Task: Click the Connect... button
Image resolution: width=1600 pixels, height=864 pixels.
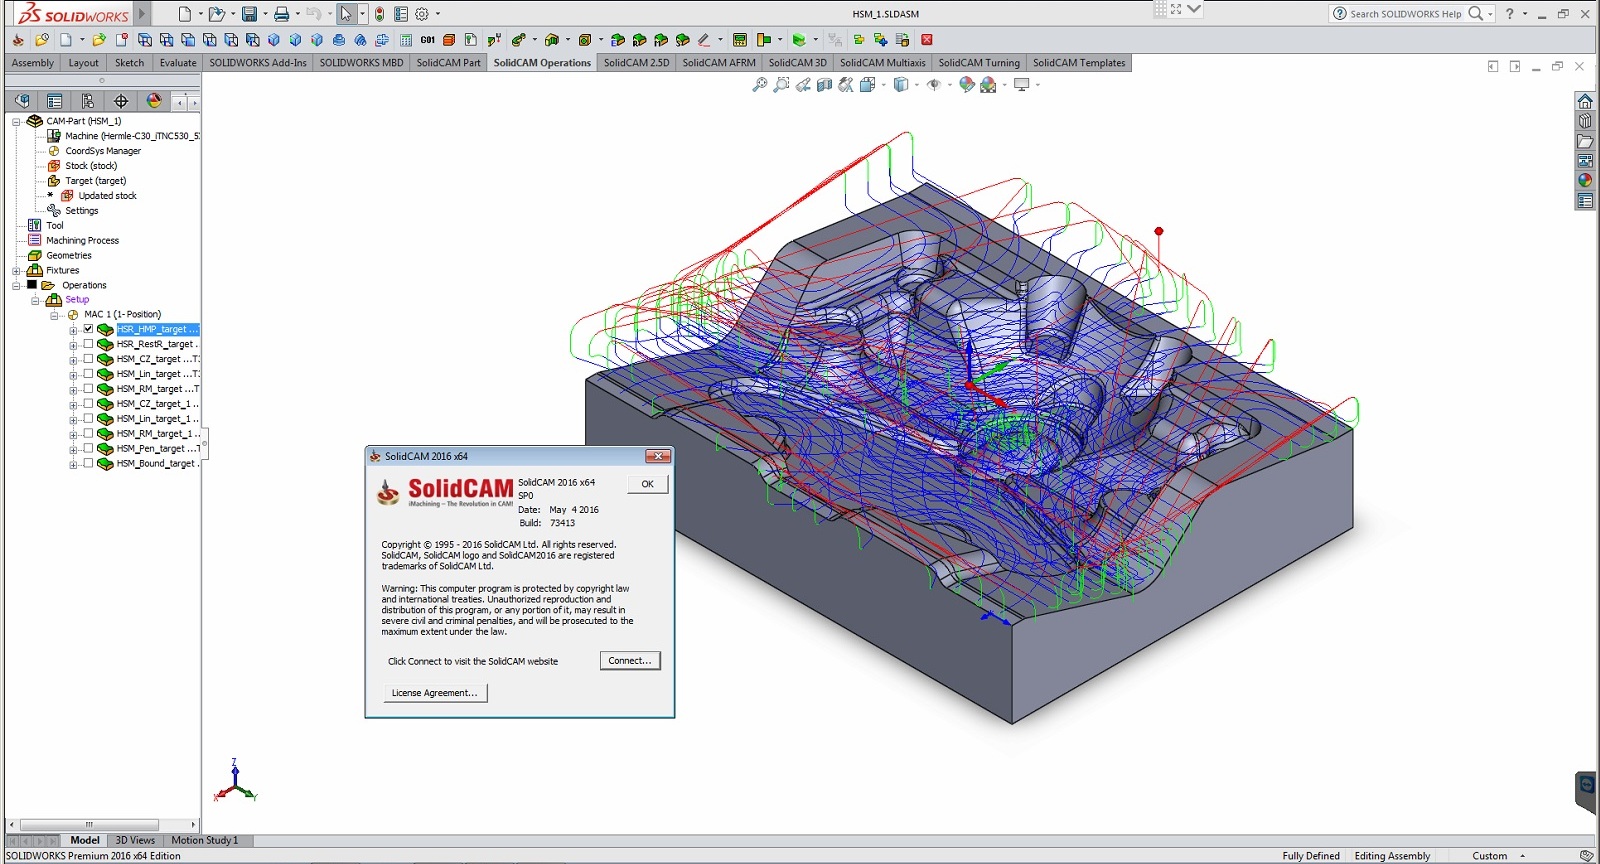Action: pyautogui.click(x=630, y=661)
